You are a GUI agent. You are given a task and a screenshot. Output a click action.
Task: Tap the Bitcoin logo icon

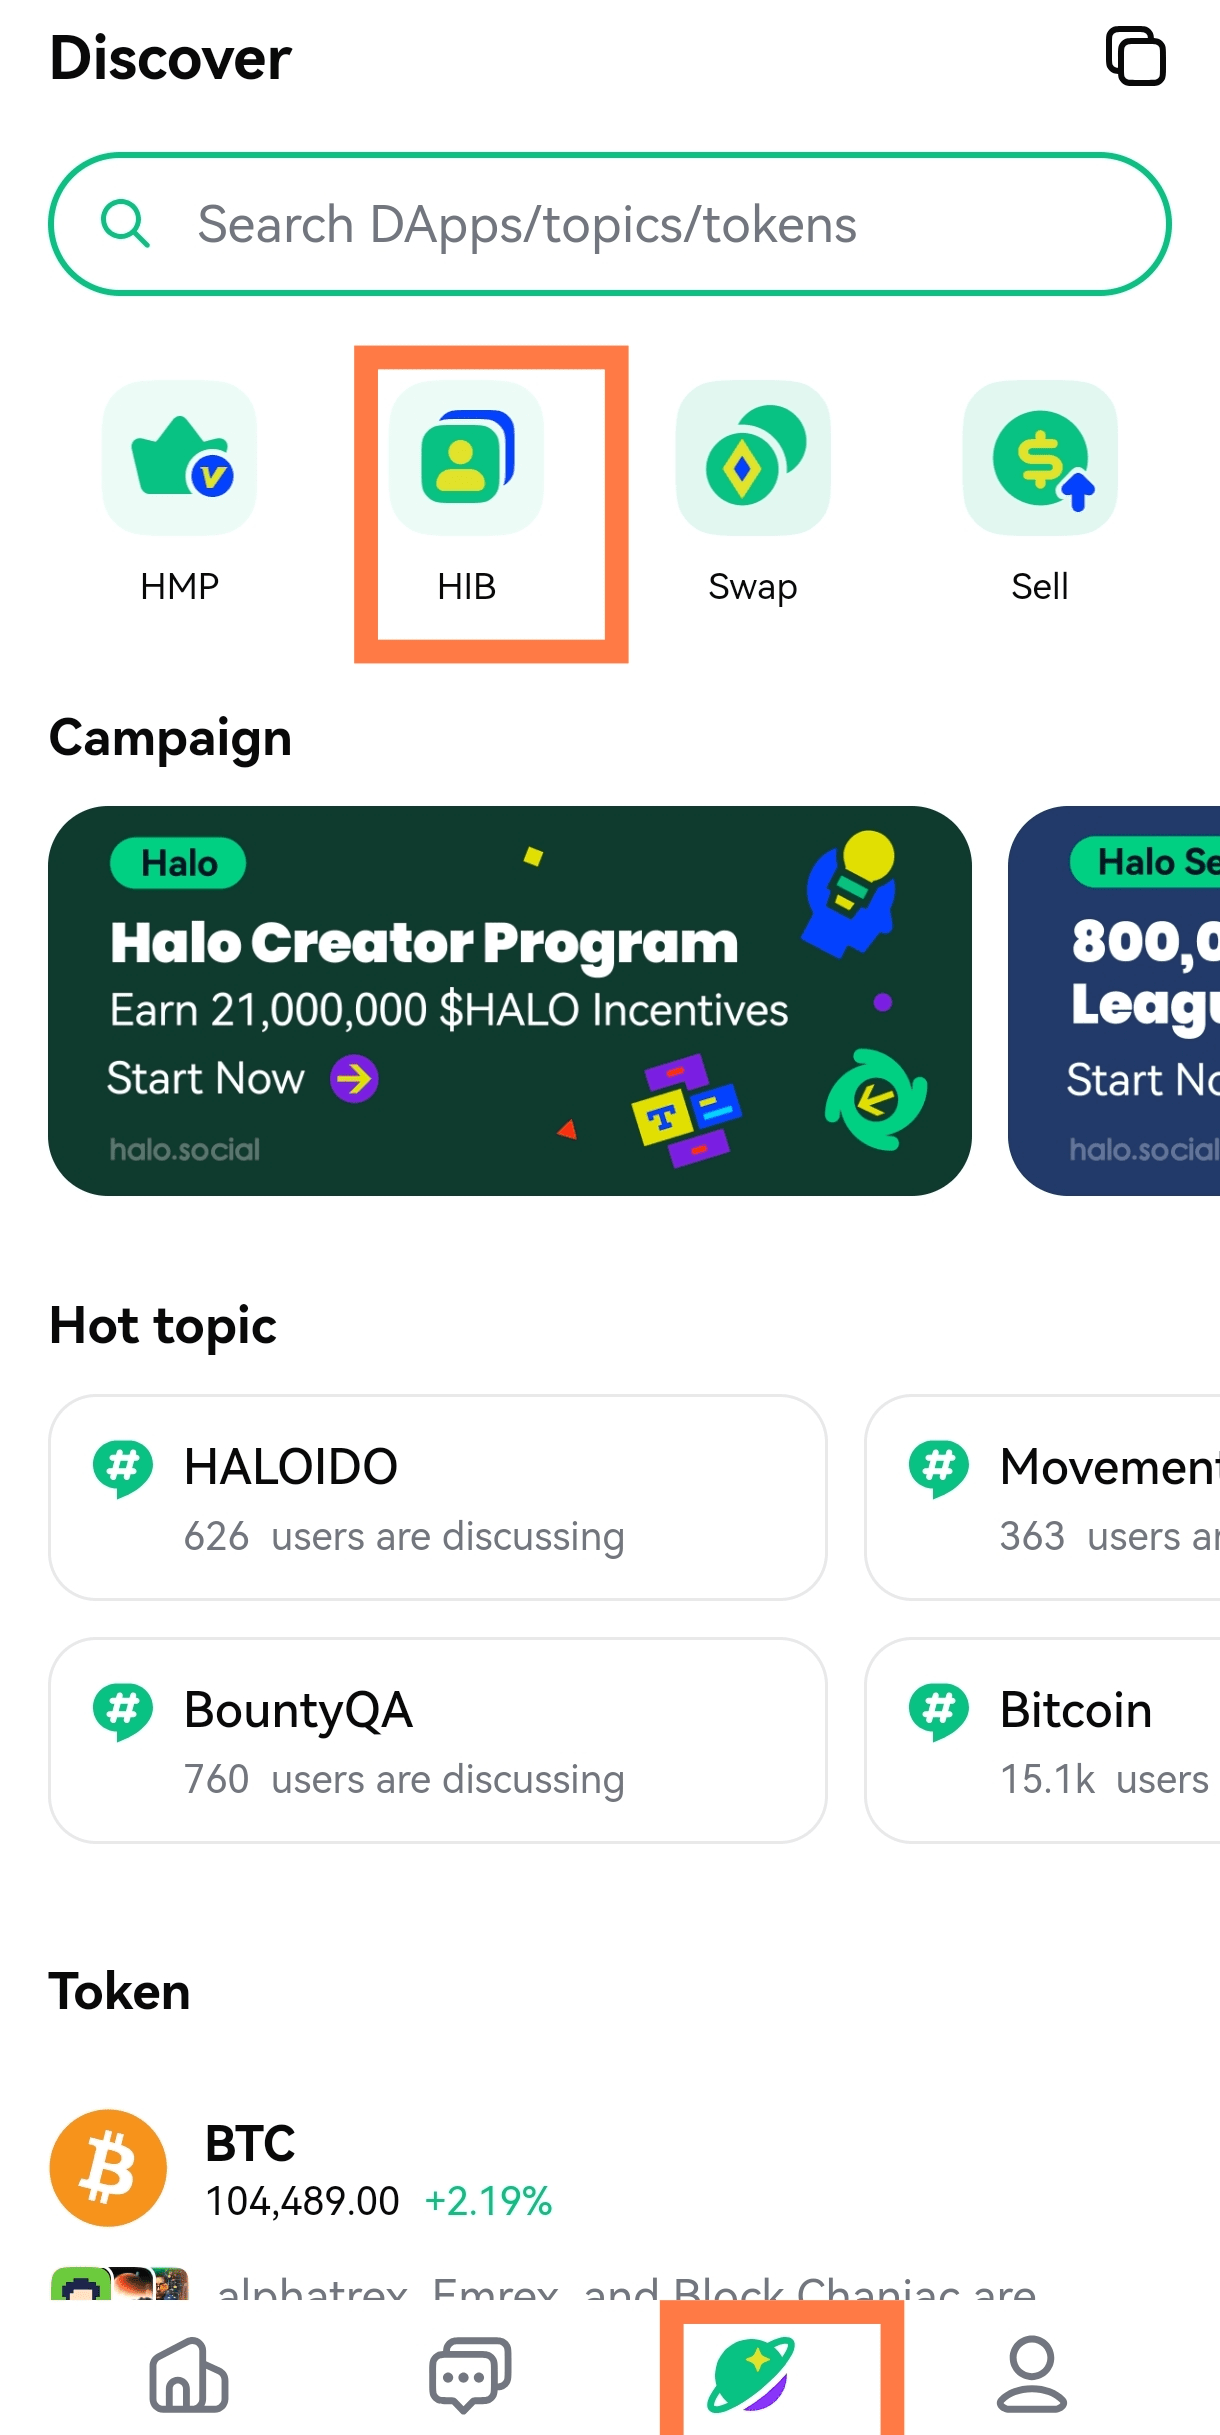tap(108, 2168)
